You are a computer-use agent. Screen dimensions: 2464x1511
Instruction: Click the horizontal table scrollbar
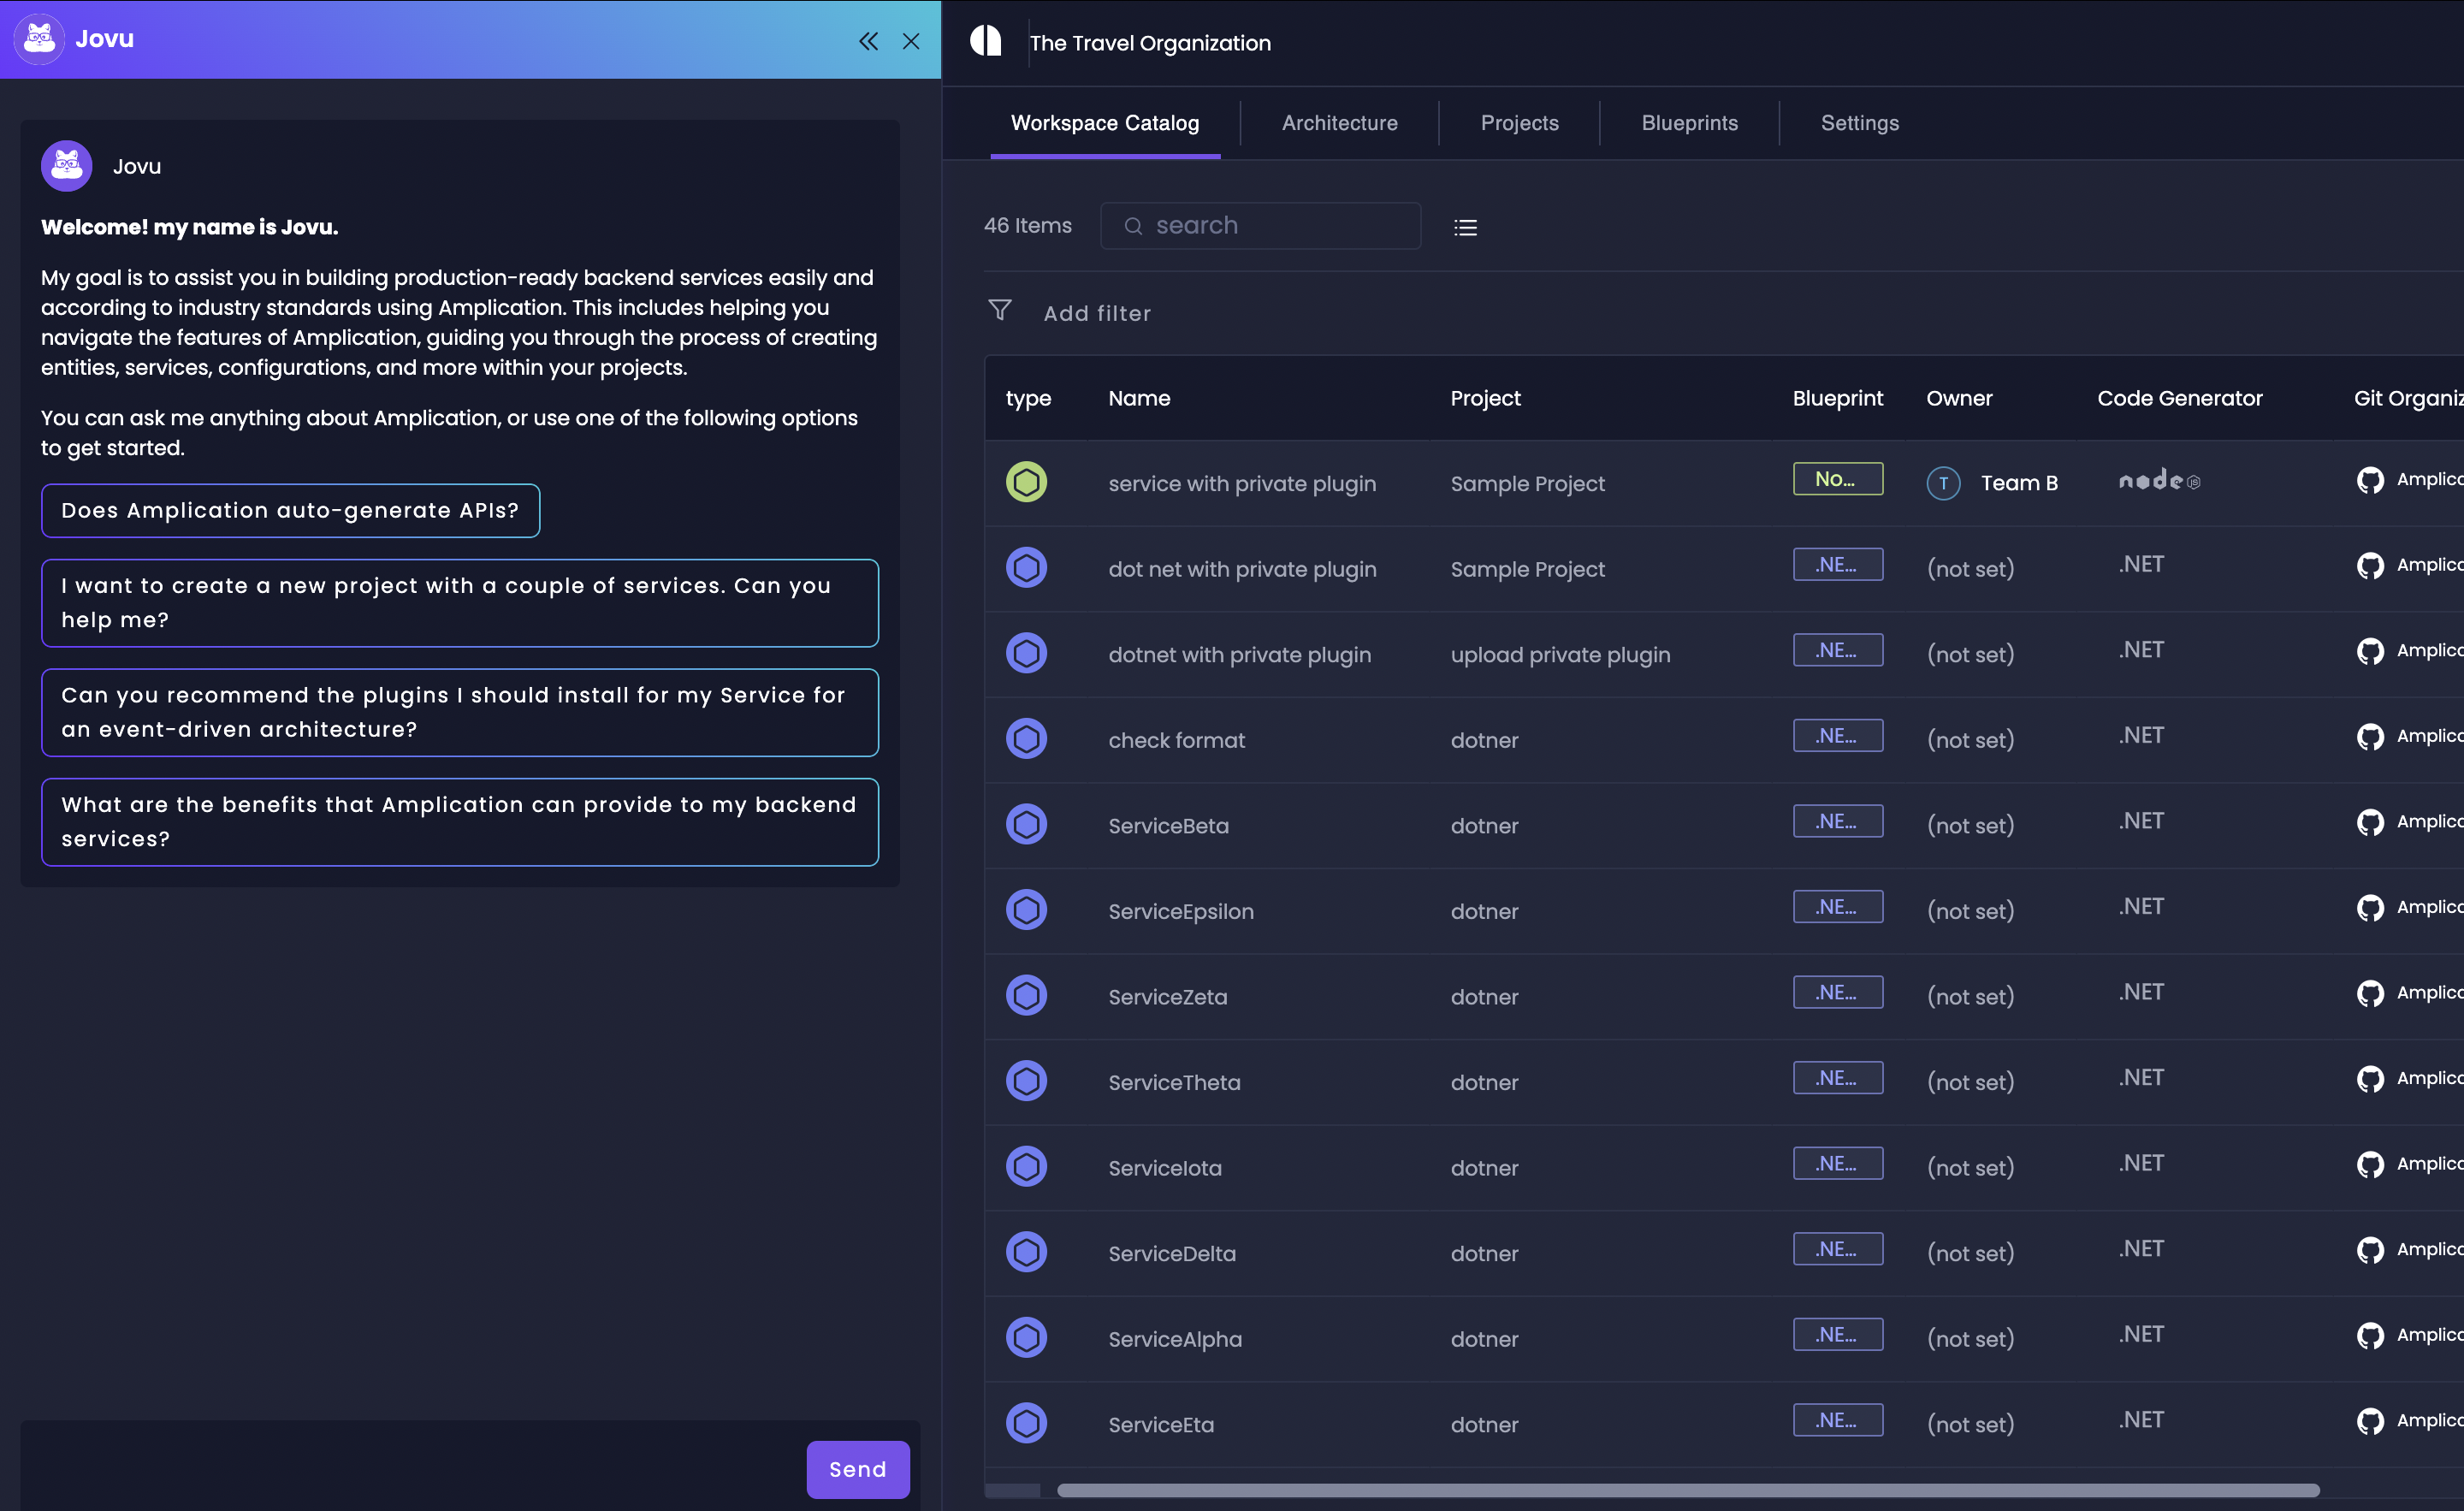click(x=1686, y=1490)
